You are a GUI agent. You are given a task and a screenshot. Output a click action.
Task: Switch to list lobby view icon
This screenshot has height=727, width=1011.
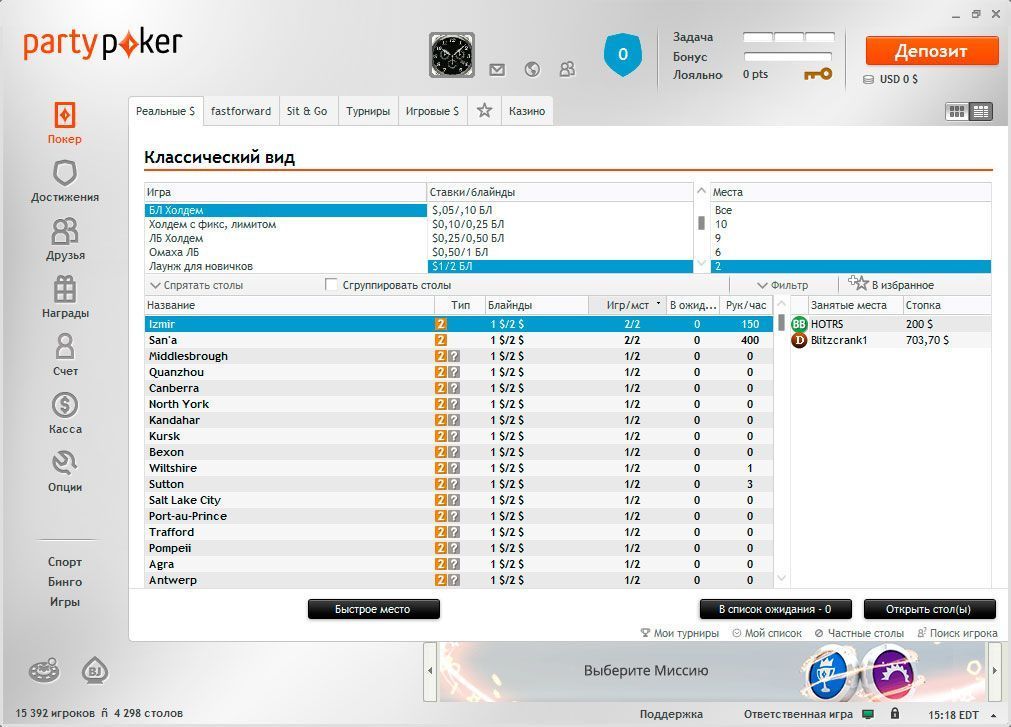(981, 111)
